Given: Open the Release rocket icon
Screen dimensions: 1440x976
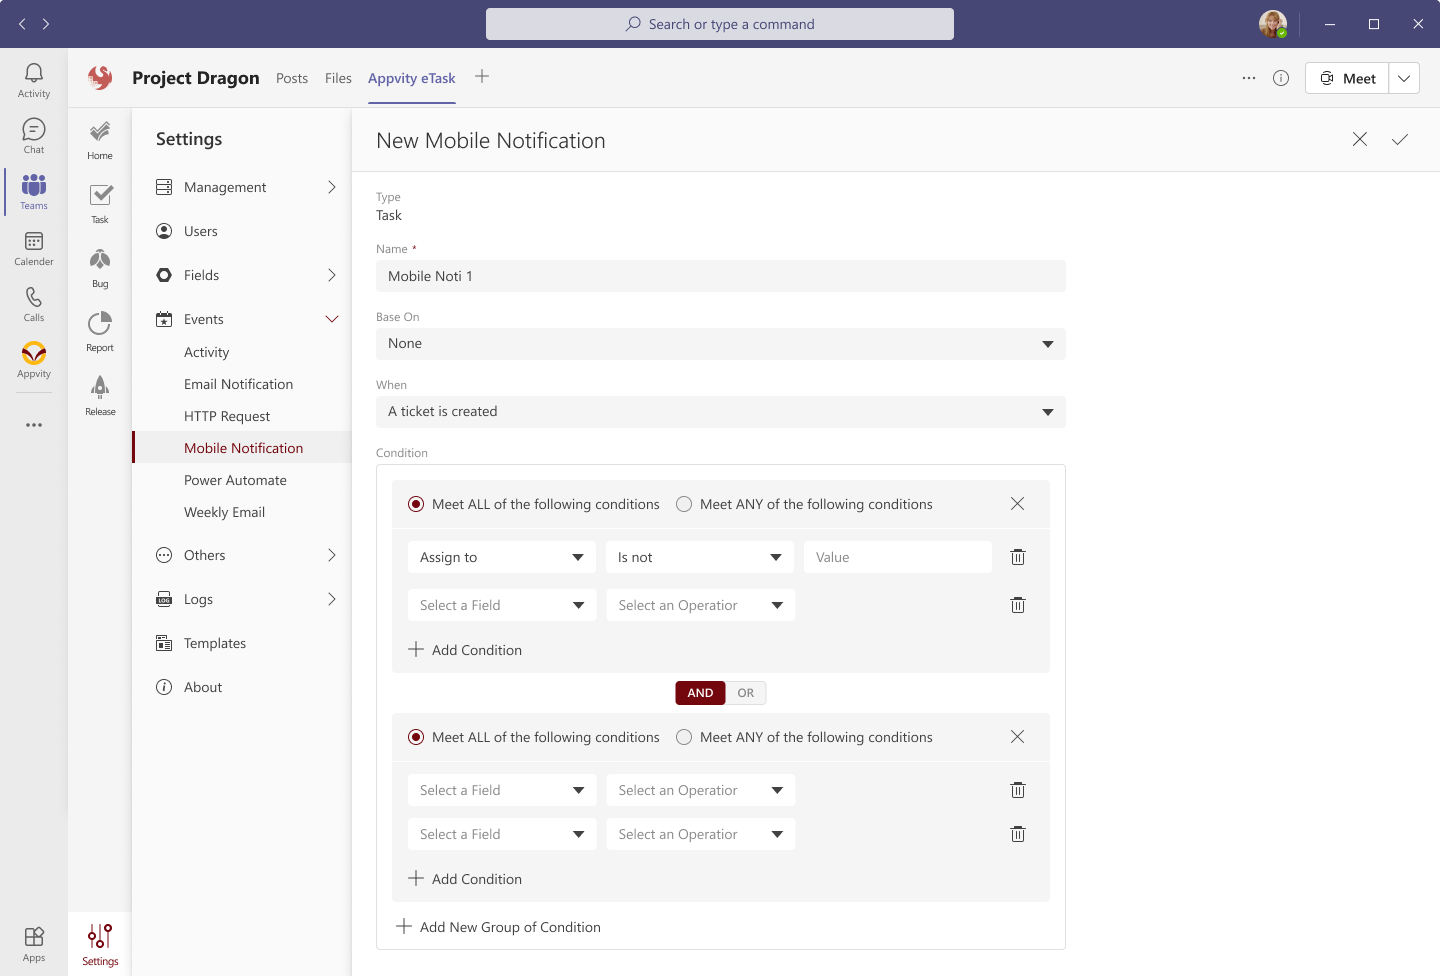Looking at the screenshot, I should point(100,395).
